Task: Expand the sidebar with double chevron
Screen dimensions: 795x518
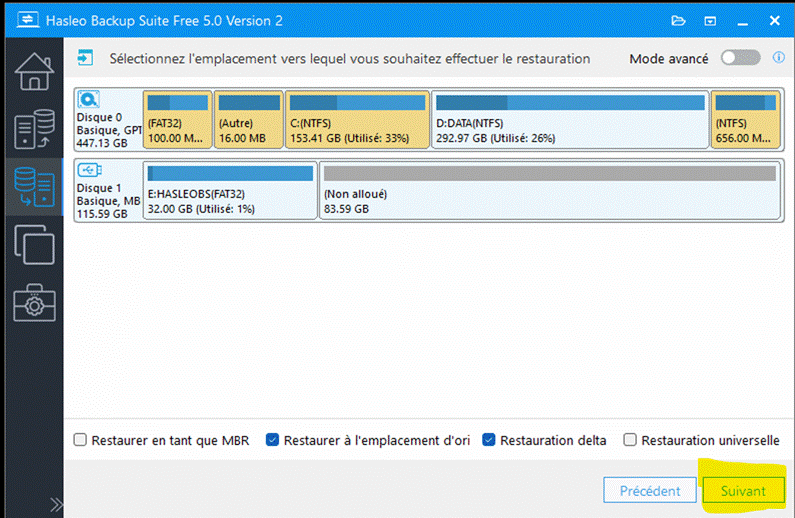Action: tap(56, 504)
